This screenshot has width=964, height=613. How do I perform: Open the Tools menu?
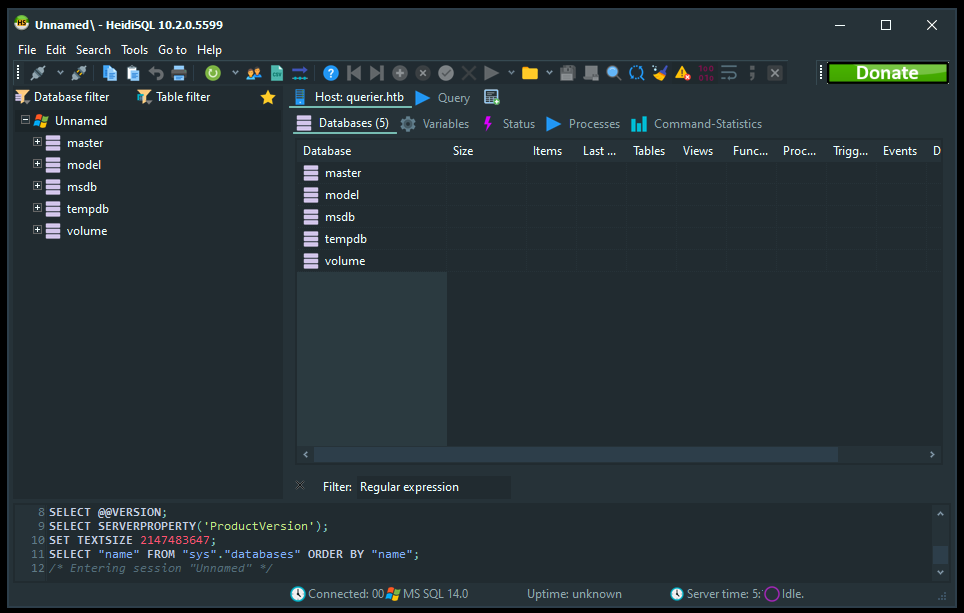[134, 49]
